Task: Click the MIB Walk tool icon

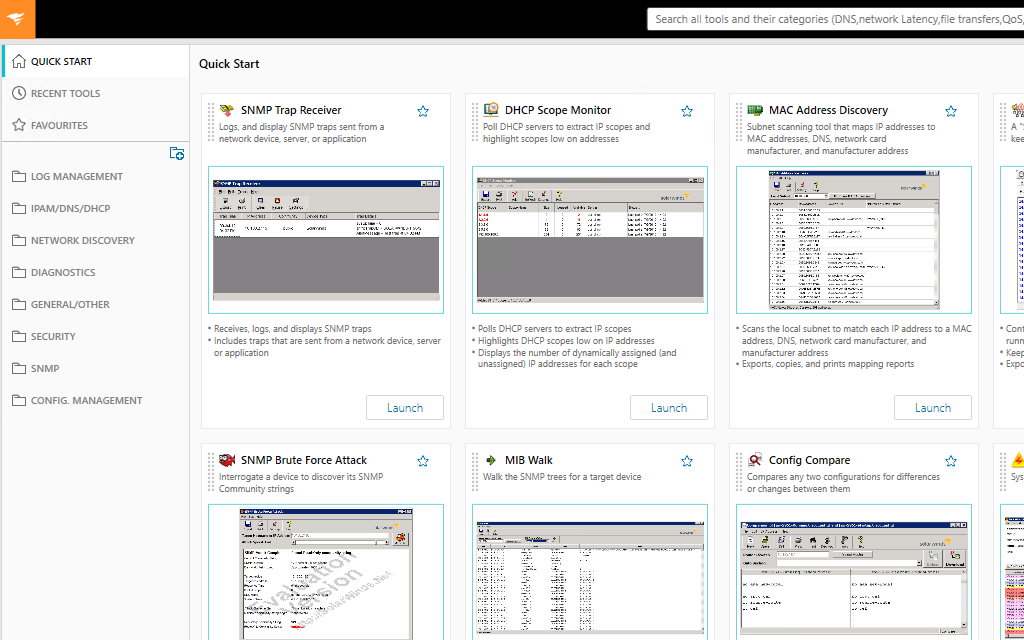Action: (489, 461)
